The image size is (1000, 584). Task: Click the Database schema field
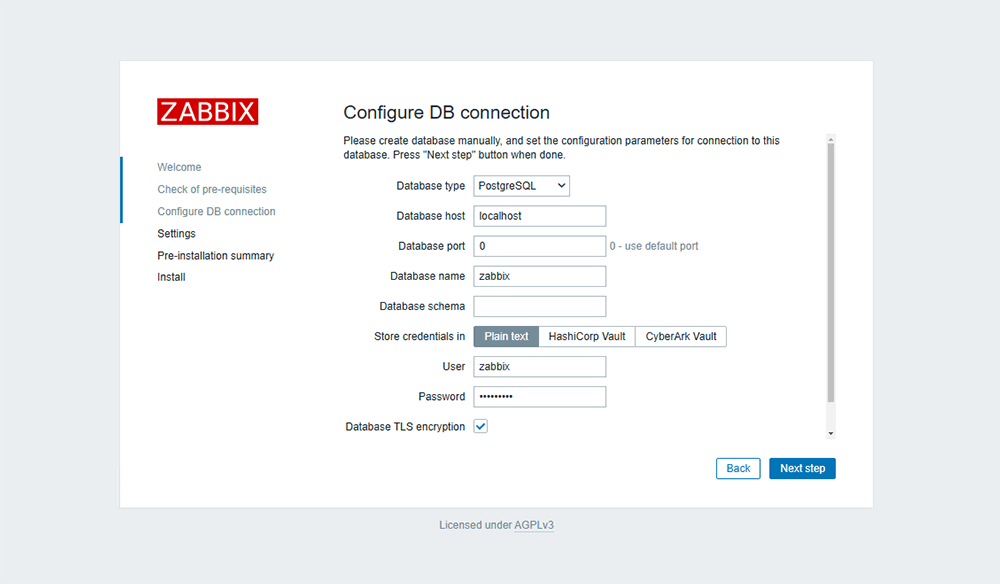(540, 306)
